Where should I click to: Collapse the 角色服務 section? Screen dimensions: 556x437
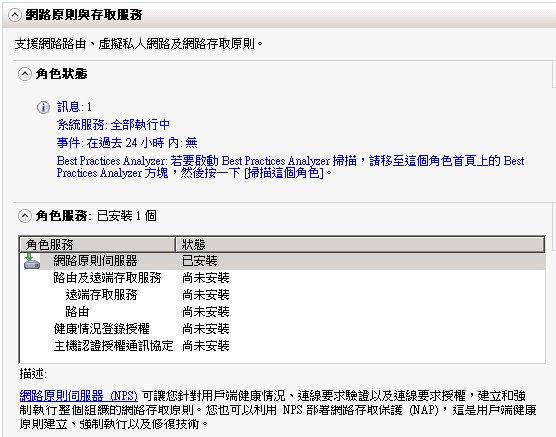[x=24, y=216]
